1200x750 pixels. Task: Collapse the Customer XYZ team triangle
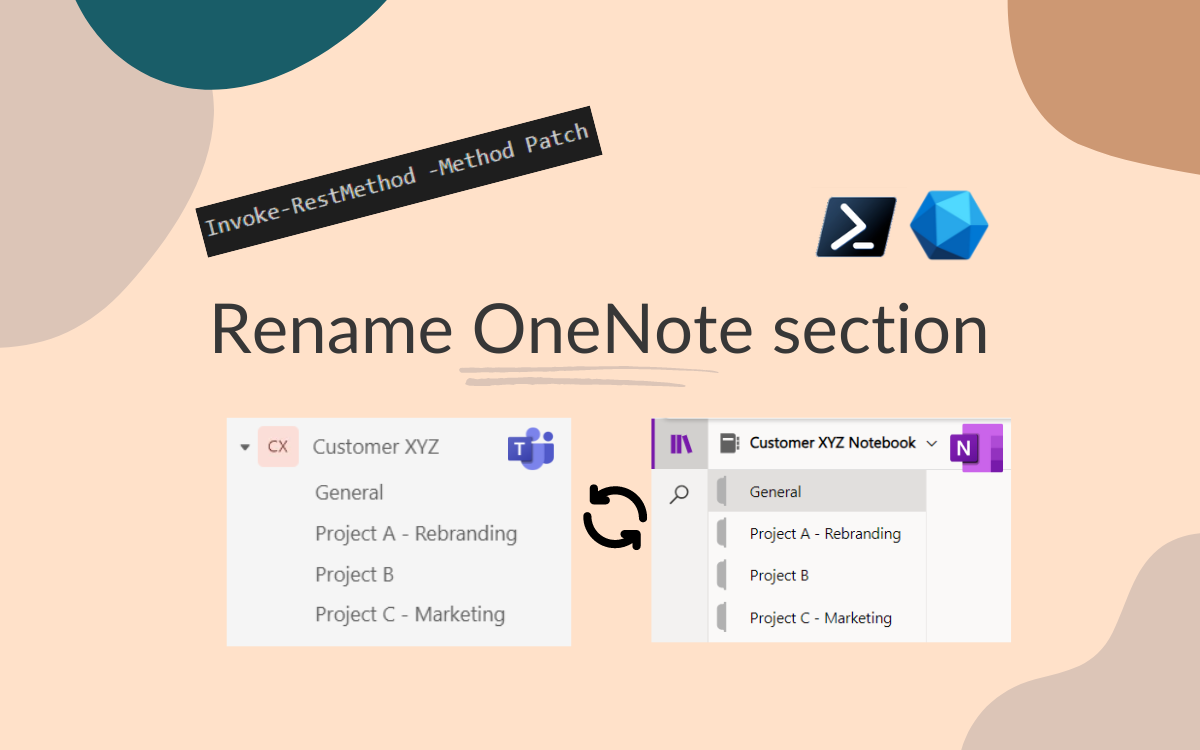(x=245, y=448)
